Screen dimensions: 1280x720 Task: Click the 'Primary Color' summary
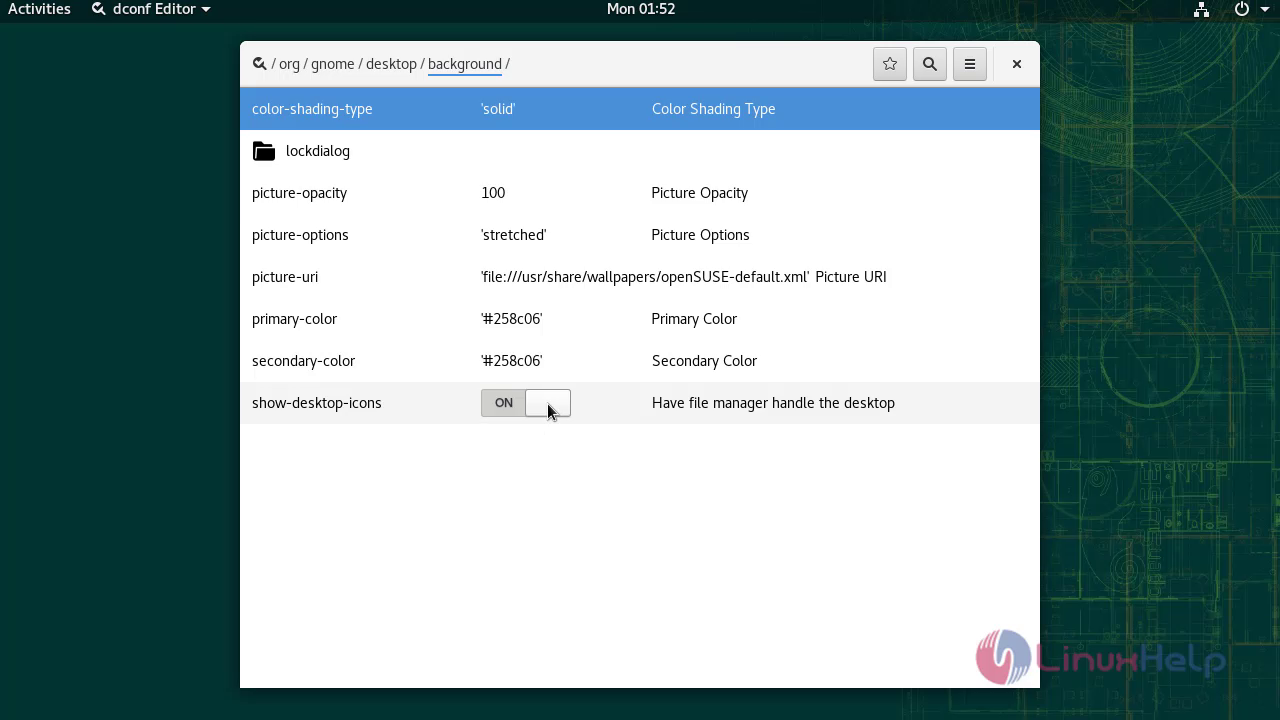(694, 319)
